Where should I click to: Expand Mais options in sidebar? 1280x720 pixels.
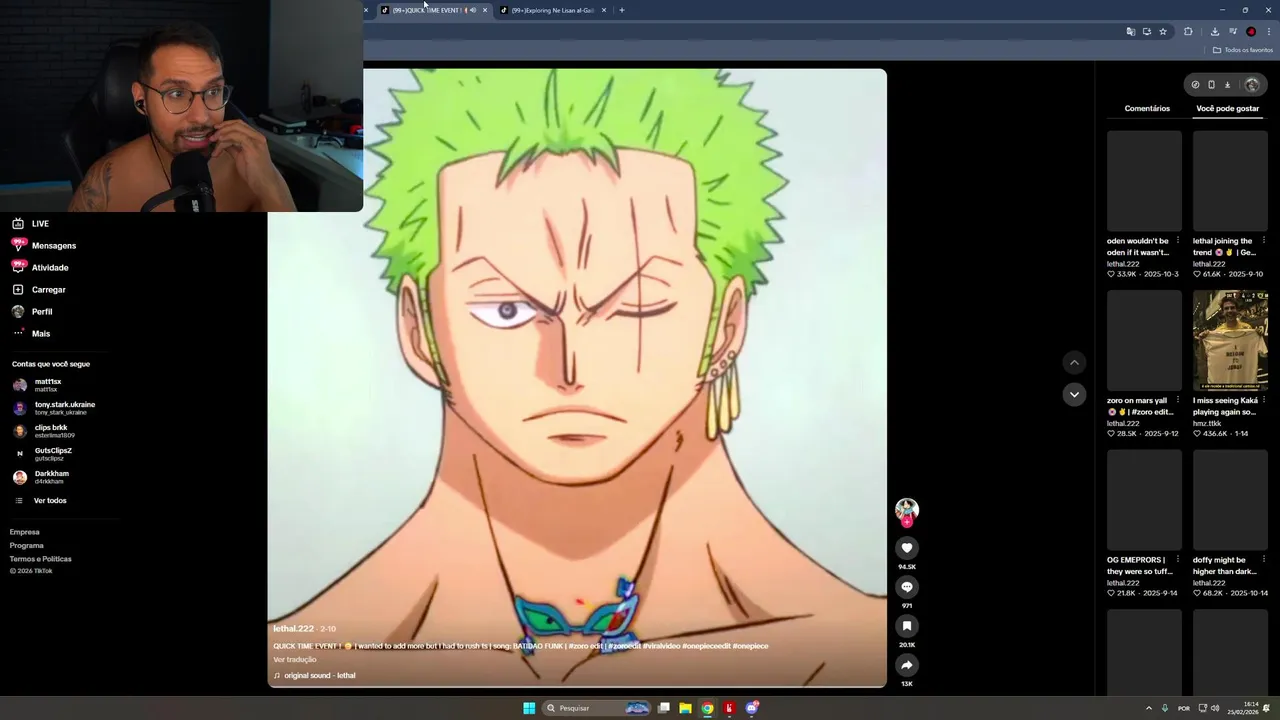(x=31, y=334)
